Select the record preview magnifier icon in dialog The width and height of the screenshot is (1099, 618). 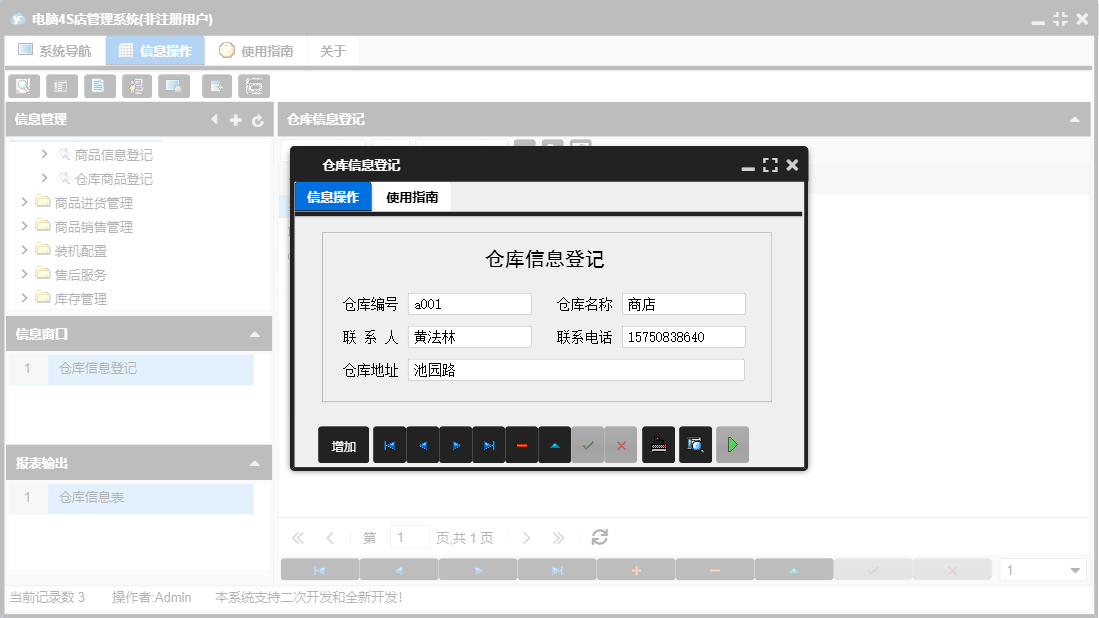point(695,445)
